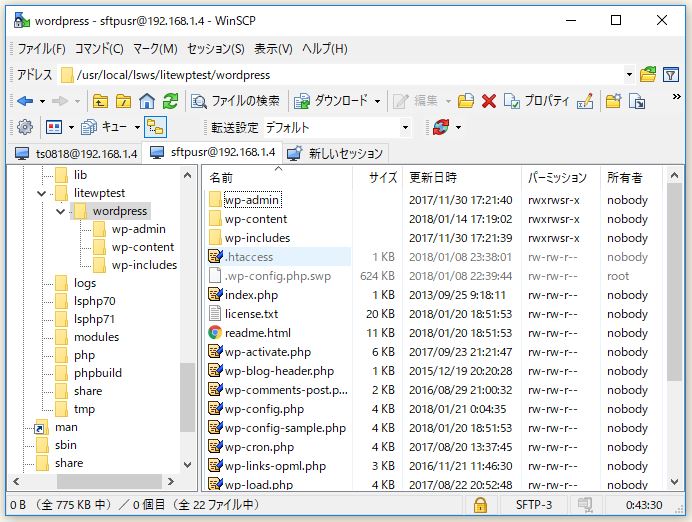Select wp-content folder in file list
This screenshot has width=692, height=522.
[x=256, y=219]
